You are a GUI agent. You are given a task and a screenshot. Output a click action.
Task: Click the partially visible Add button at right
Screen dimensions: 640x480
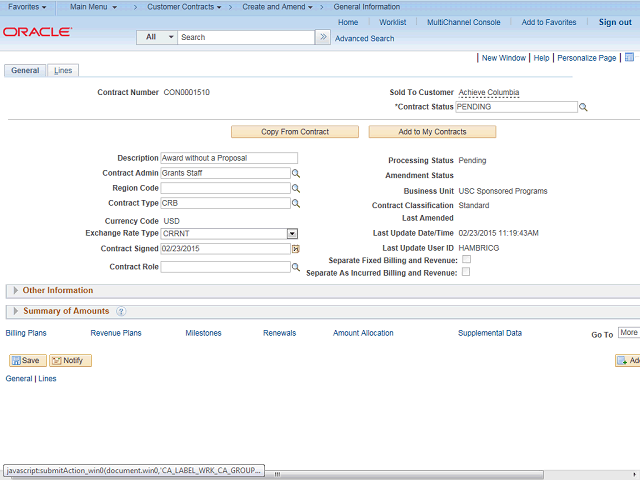[x=628, y=360]
